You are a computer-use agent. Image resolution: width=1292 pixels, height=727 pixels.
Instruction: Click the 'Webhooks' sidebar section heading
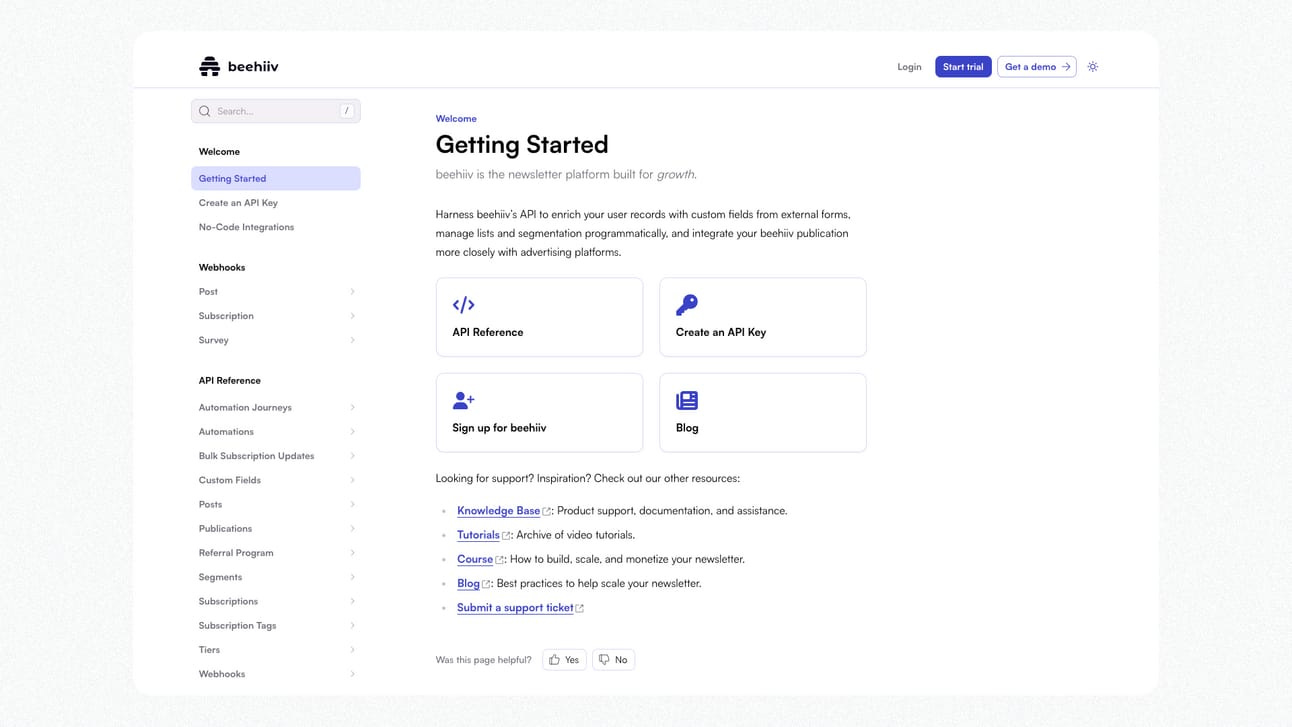(x=222, y=268)
